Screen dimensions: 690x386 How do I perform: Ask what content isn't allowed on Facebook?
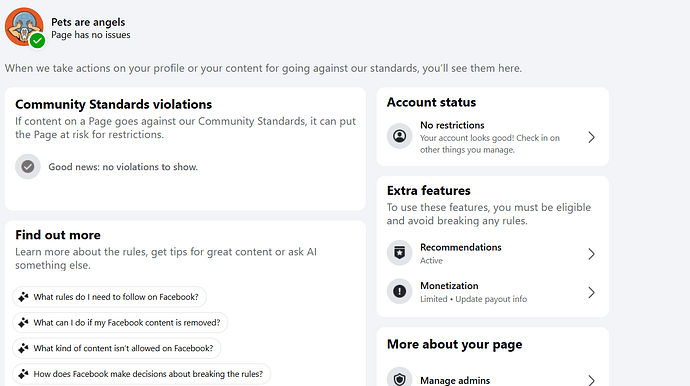coord(117,348)
